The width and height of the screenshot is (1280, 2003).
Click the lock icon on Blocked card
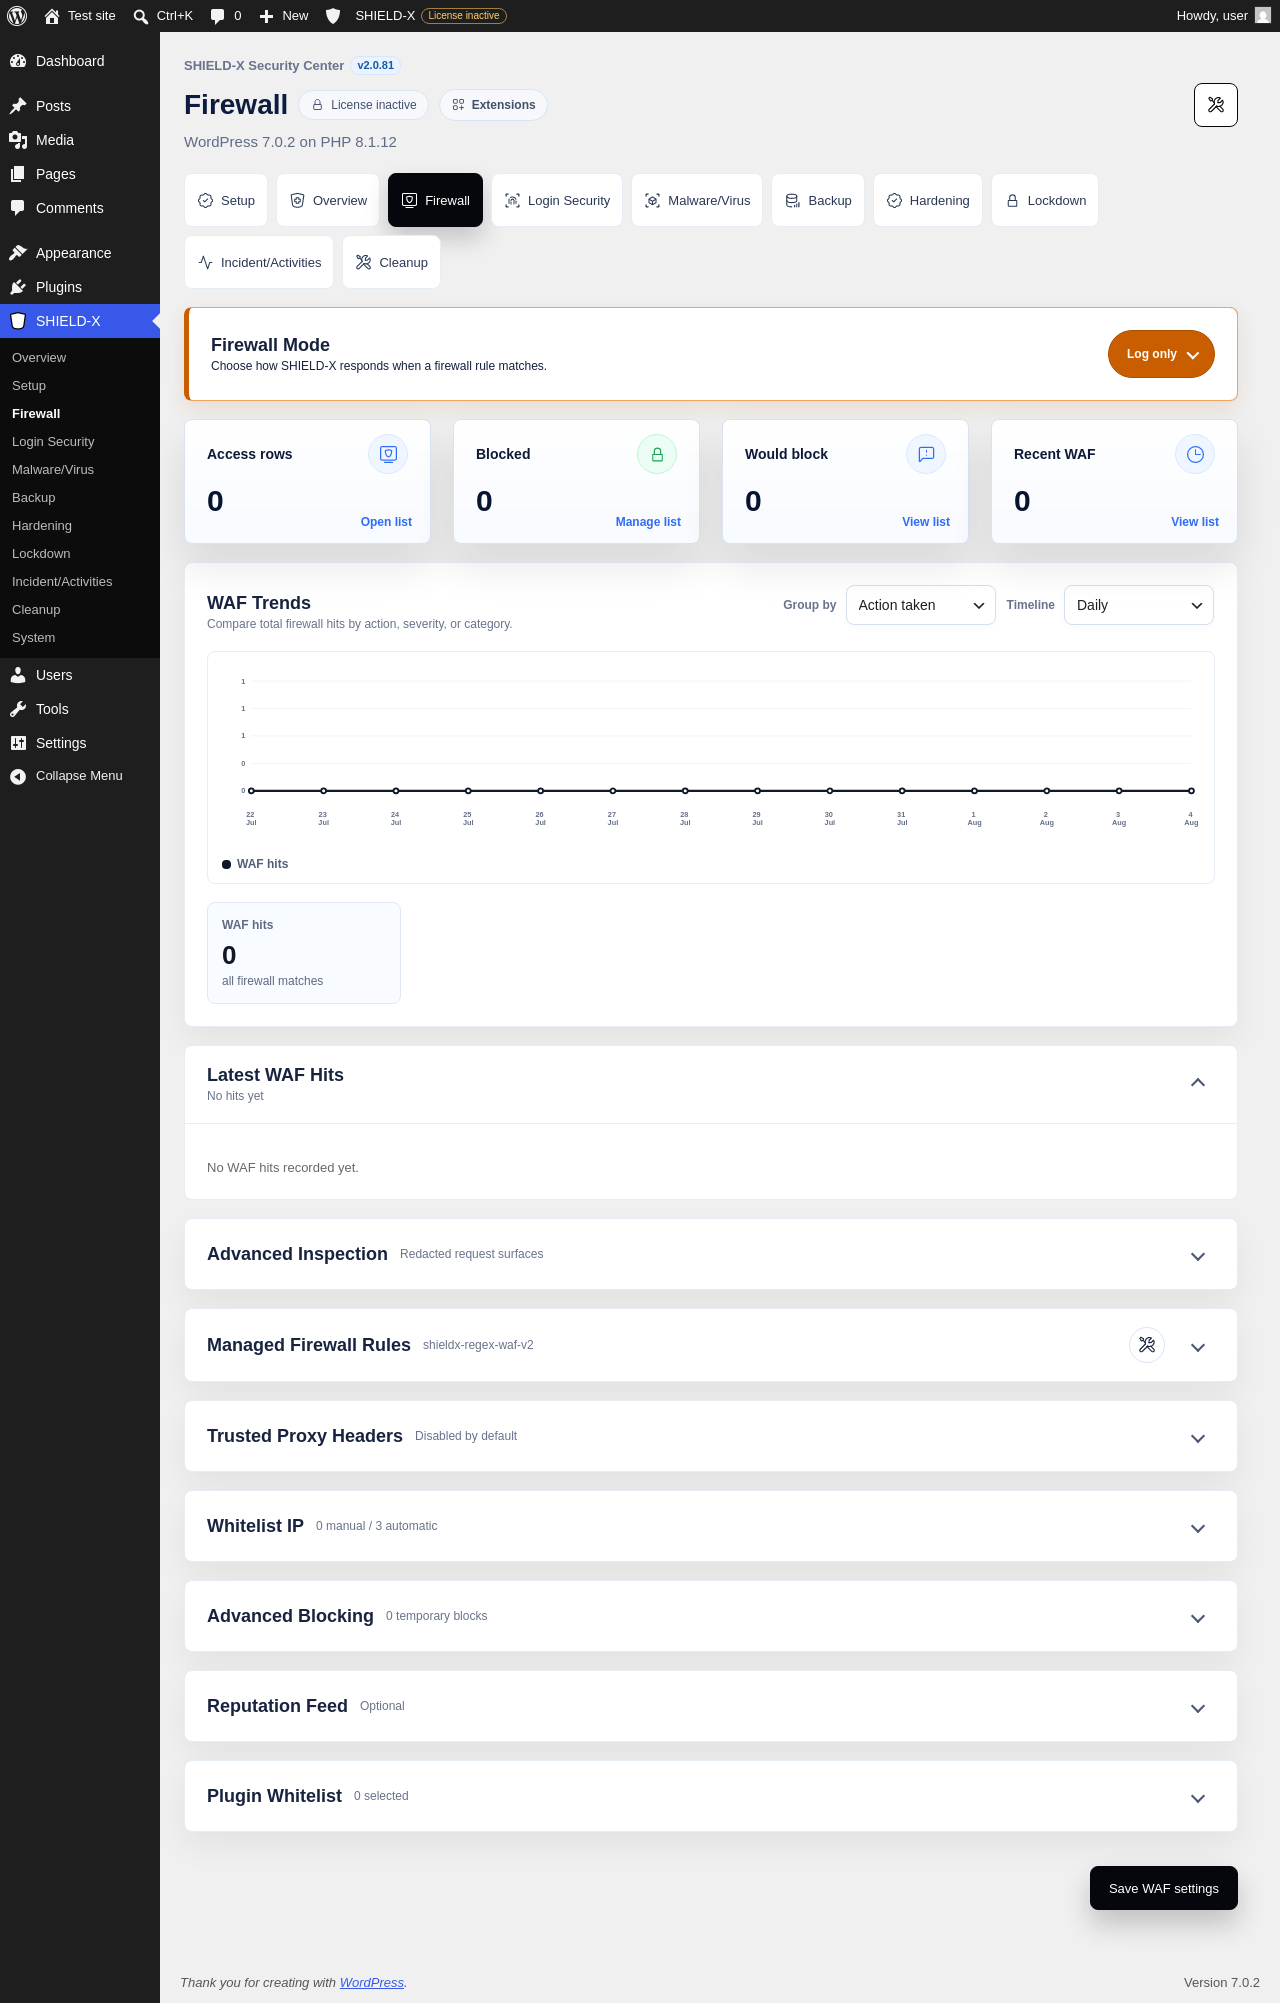(657, 454)
